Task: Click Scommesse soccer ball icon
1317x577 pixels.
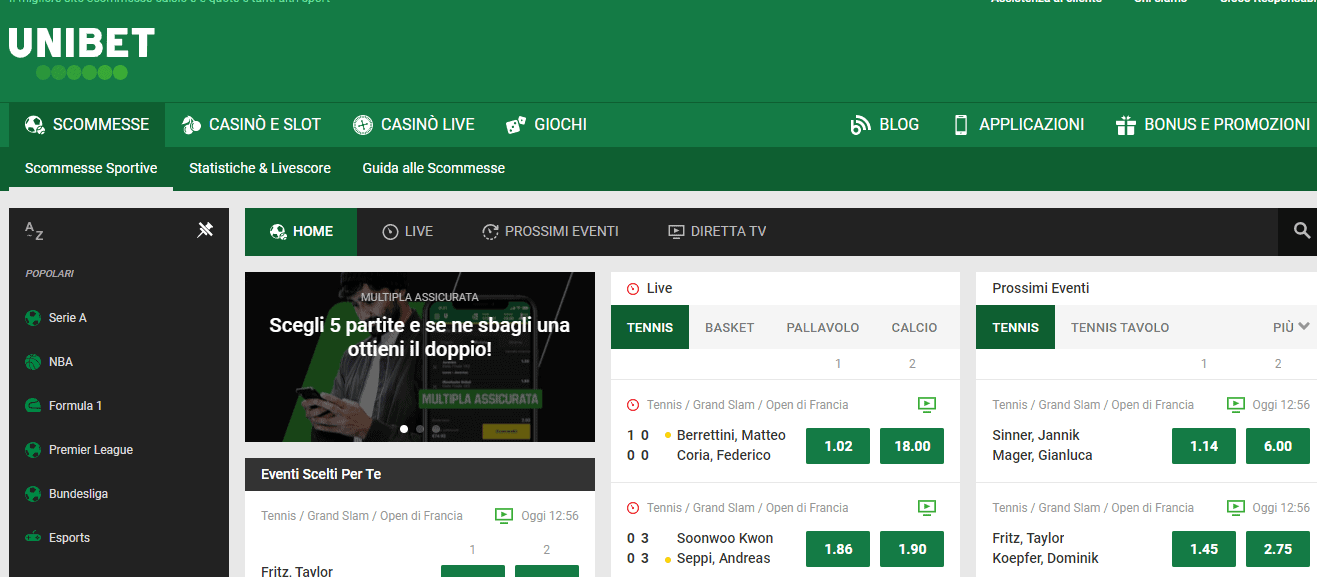Action: [x=35, y=125]
